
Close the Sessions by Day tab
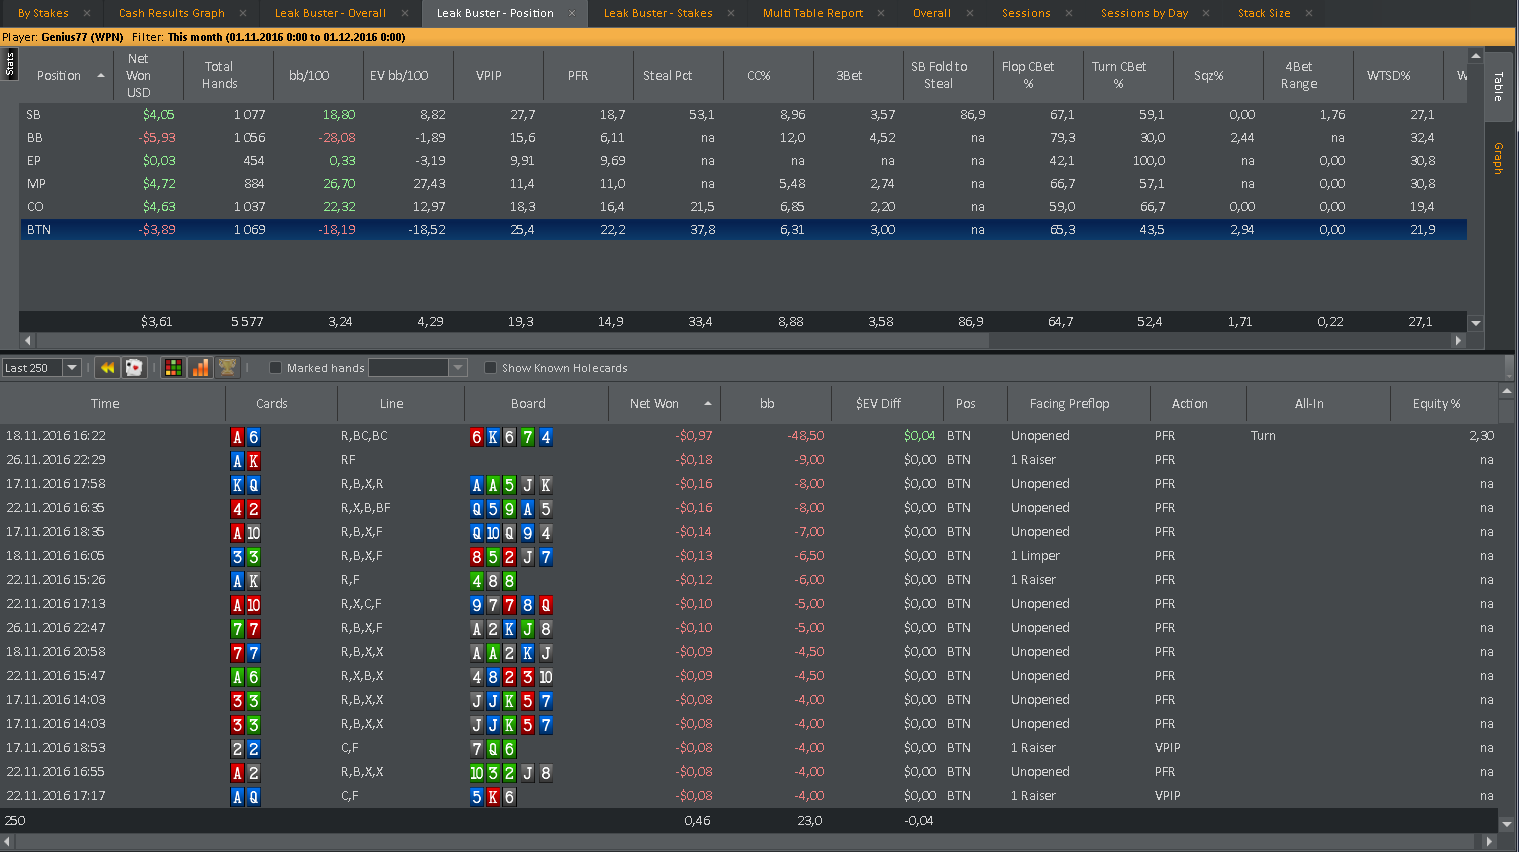[1206, 13]
